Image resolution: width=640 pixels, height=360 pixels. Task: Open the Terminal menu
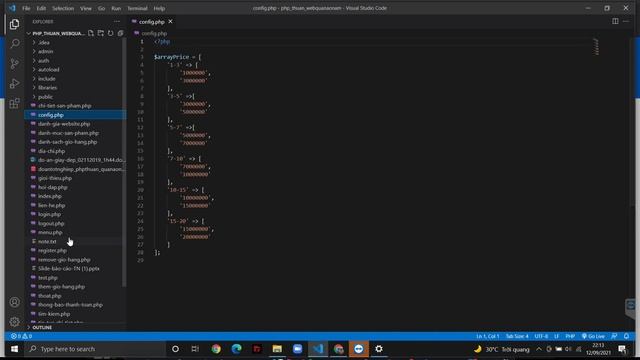point(137,8)
